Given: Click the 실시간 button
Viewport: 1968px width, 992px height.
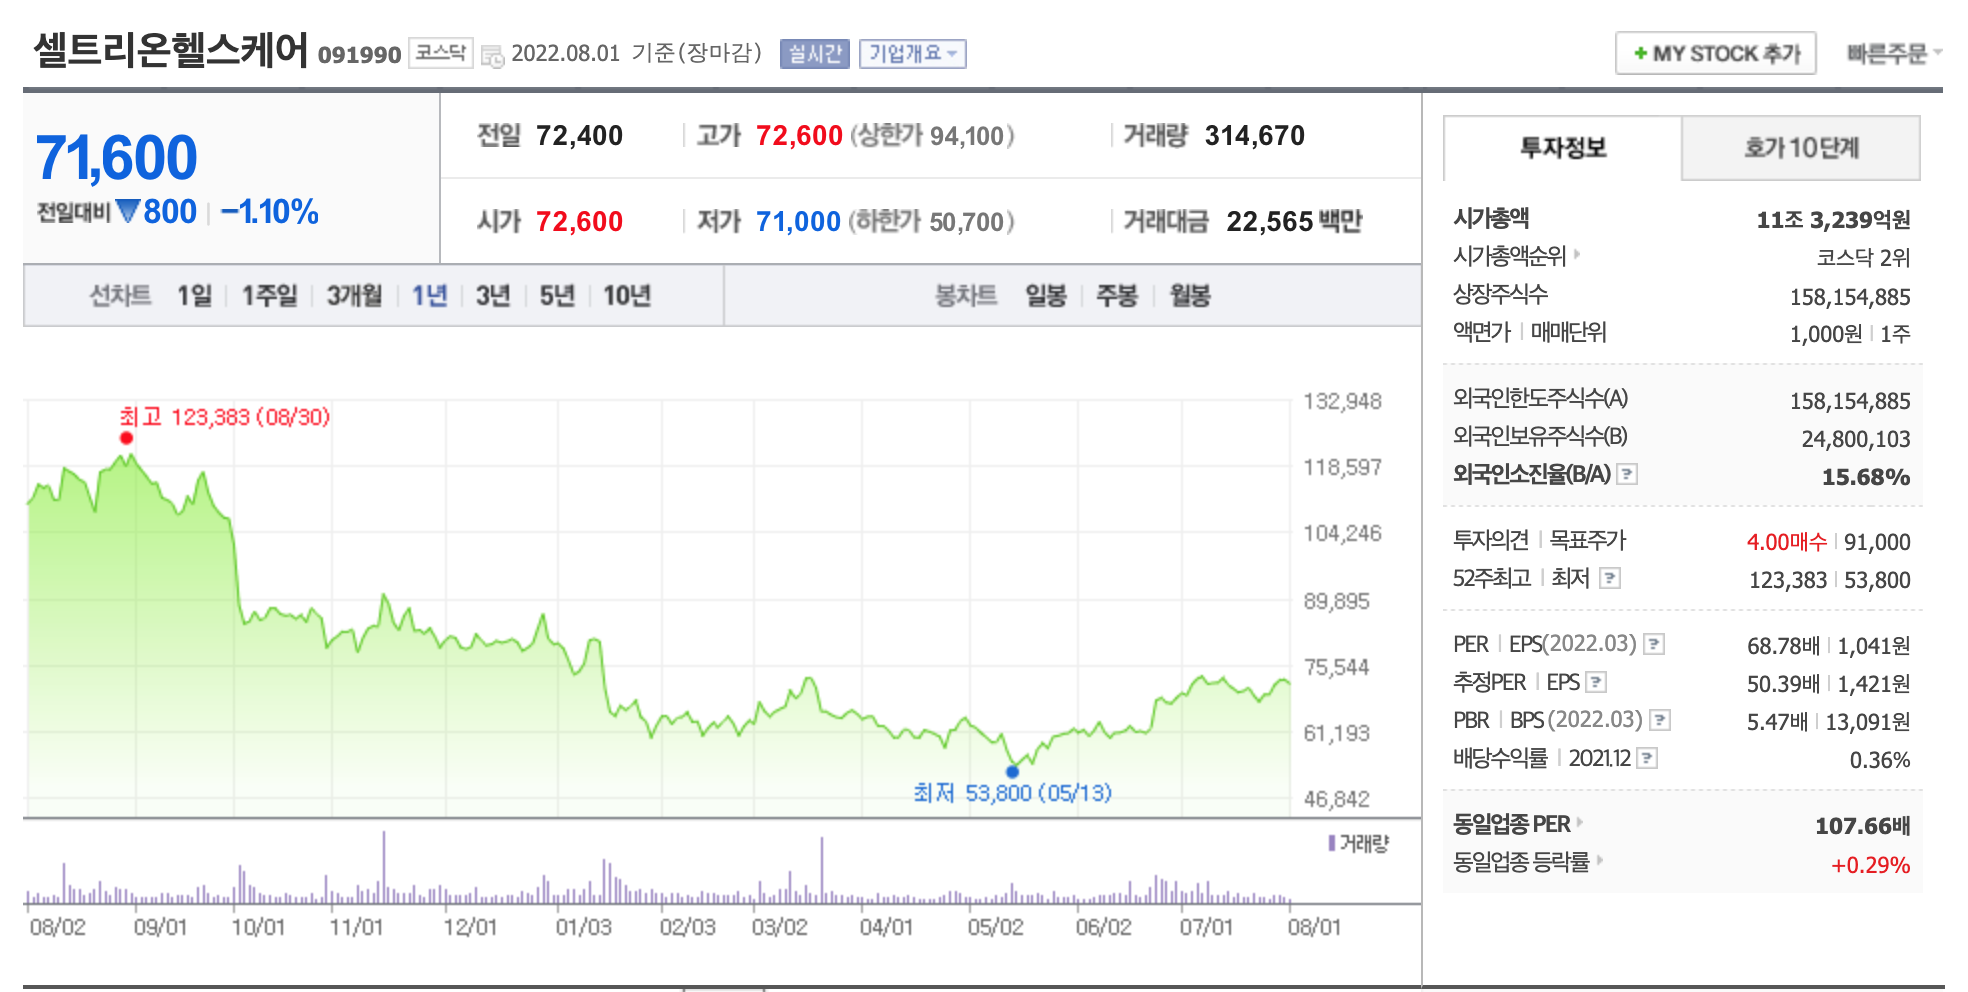Looking at the screenshot, I should [x=815, y=53].
